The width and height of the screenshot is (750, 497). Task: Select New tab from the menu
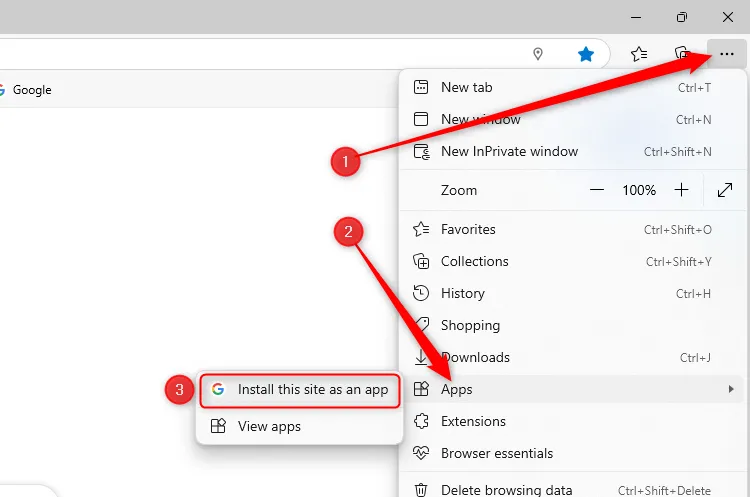click(467, 87)
